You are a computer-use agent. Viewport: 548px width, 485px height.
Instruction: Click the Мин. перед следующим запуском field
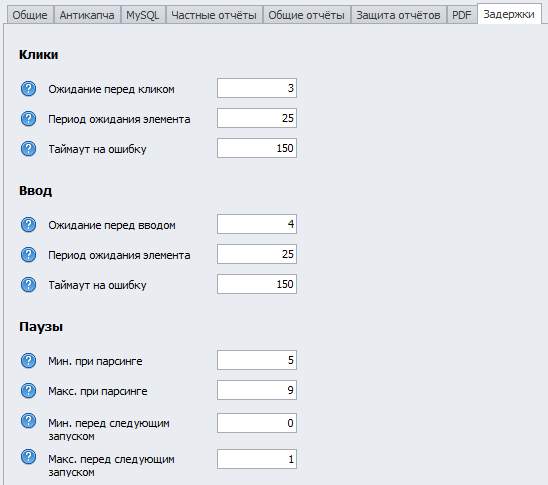[257, 423]
